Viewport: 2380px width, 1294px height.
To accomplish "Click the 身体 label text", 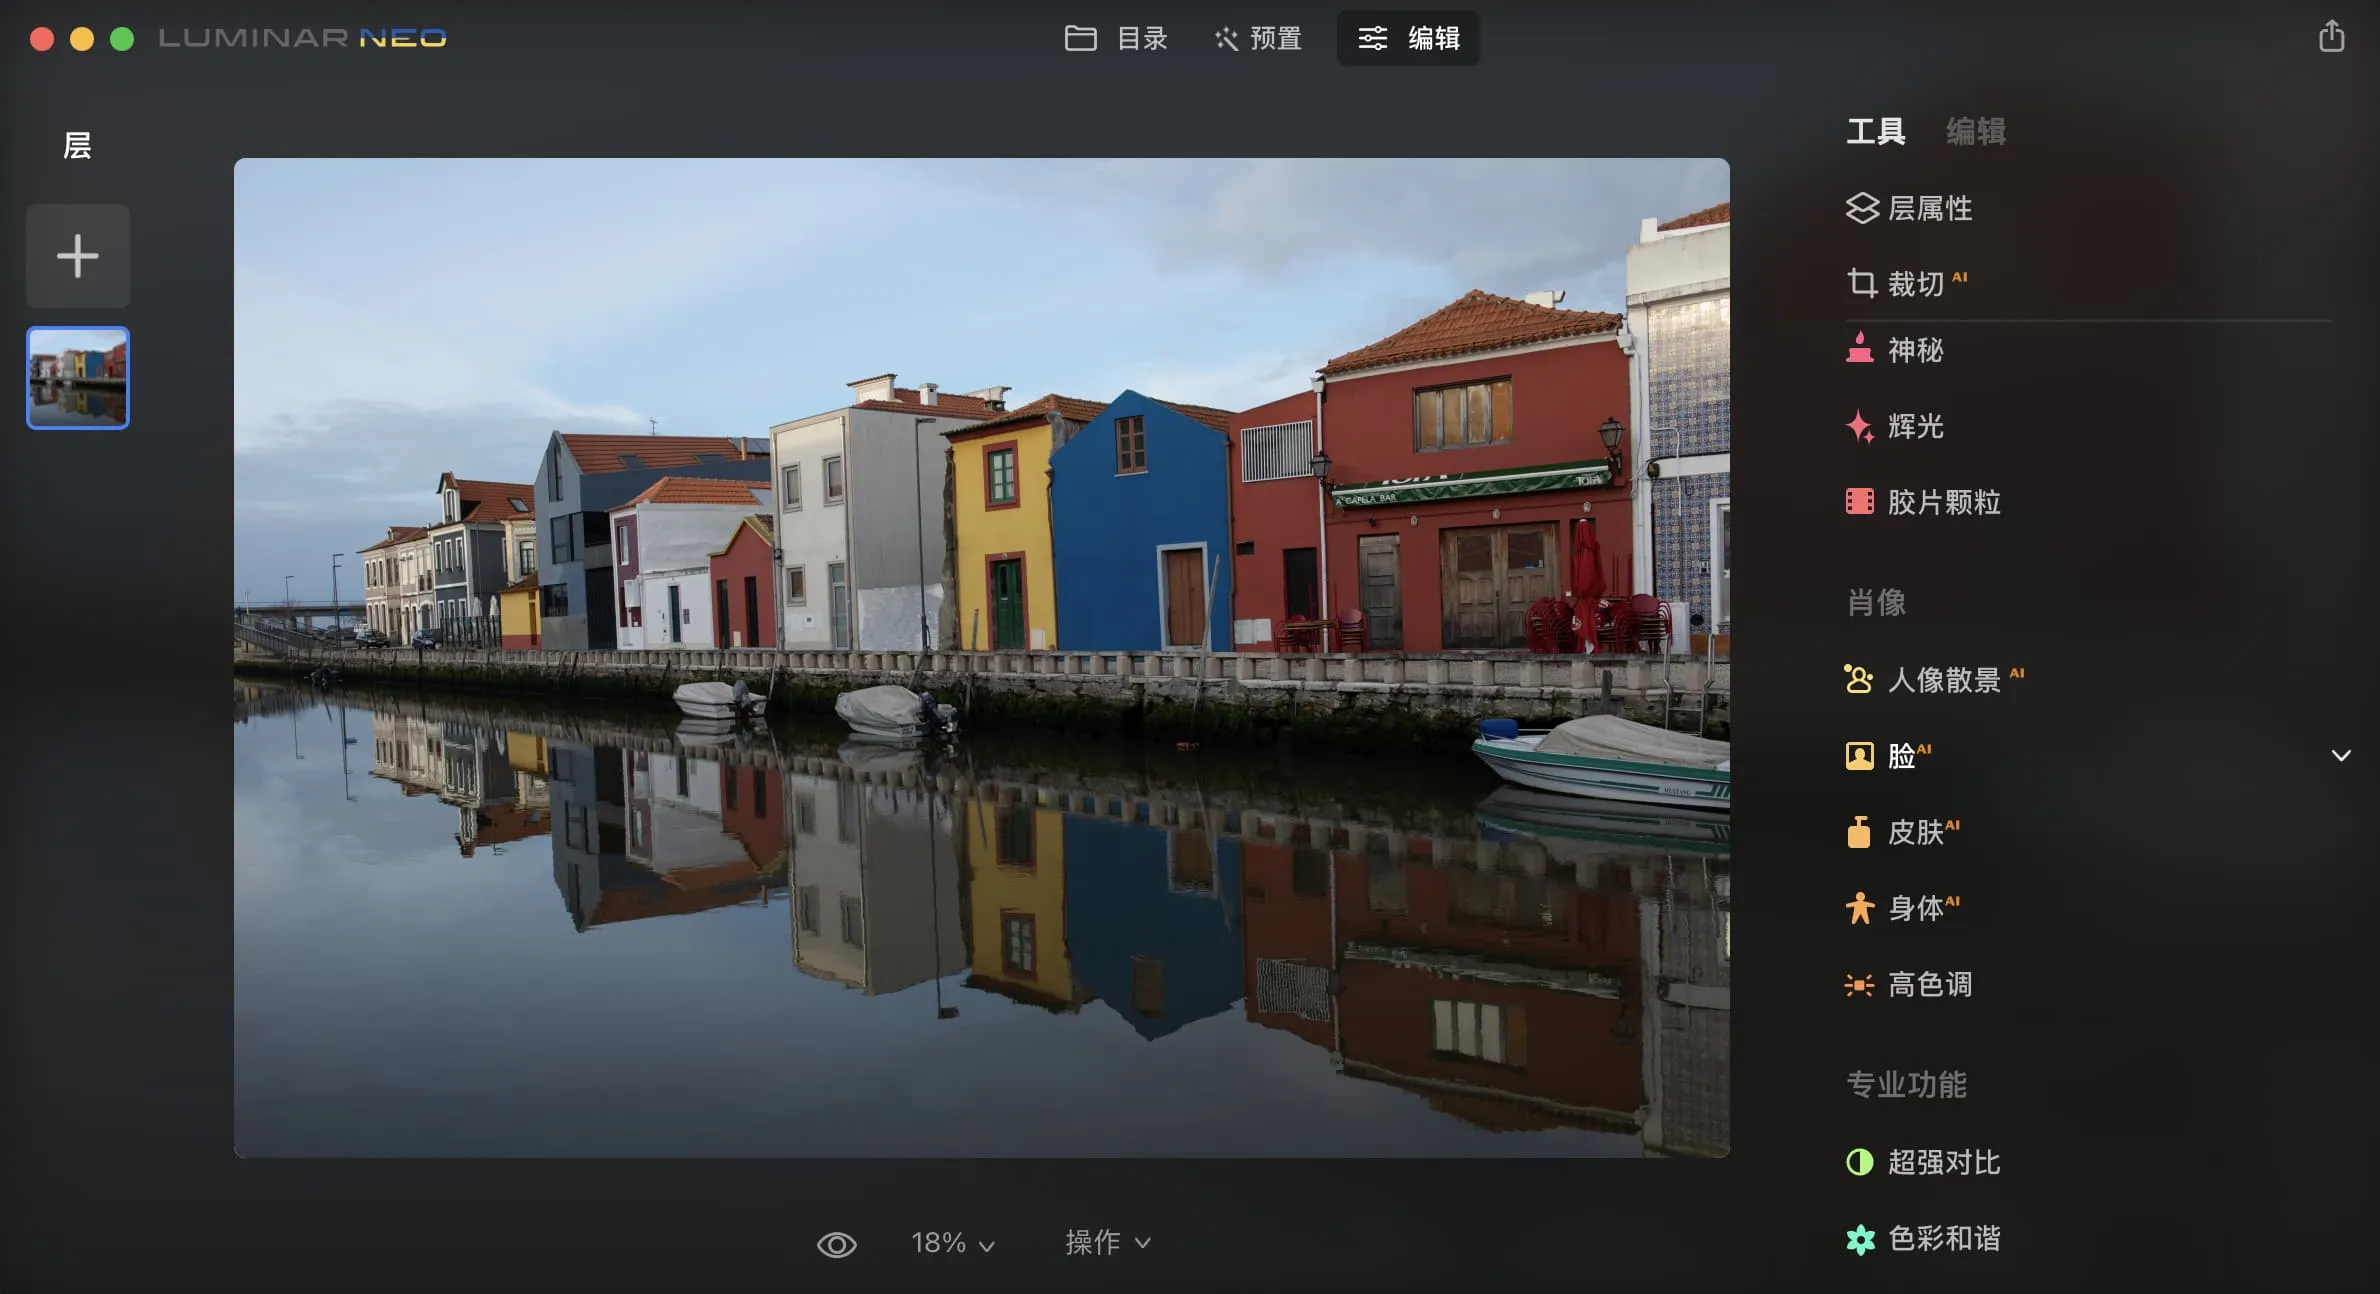I will pyautogui.click(x=1916, y=908).
